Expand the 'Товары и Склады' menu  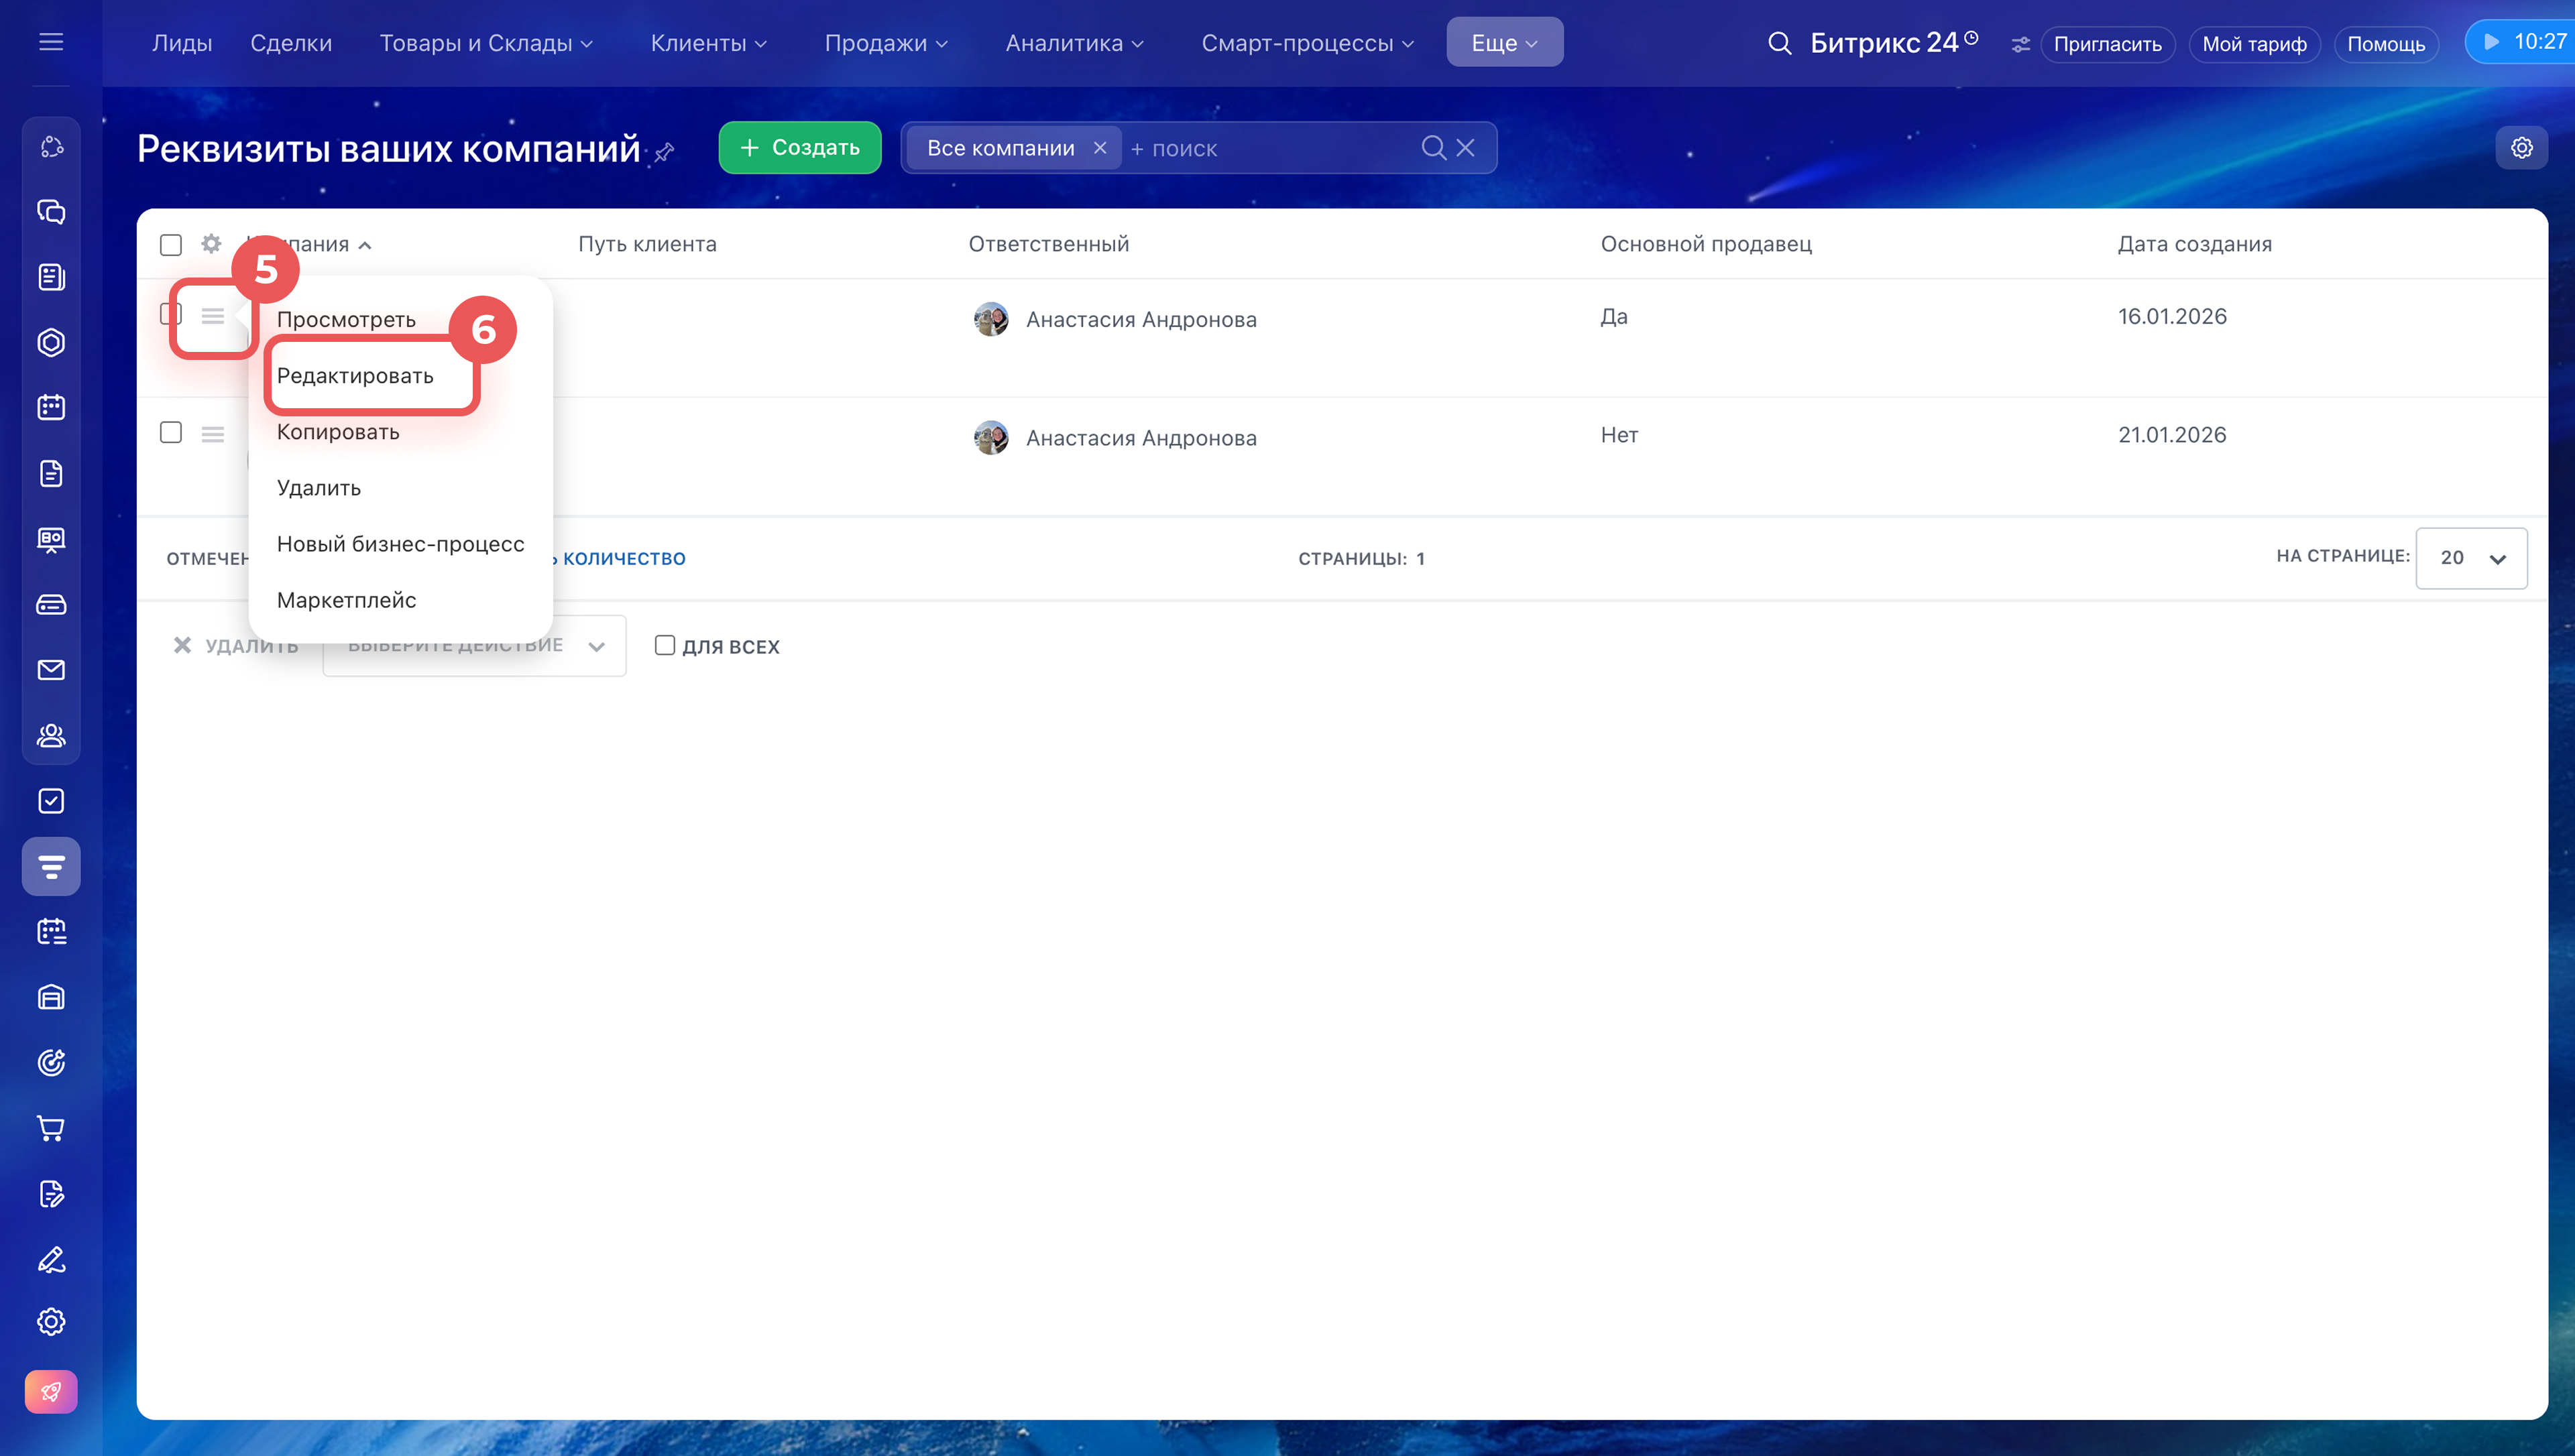pyautogui.click(x=486, y=43)
